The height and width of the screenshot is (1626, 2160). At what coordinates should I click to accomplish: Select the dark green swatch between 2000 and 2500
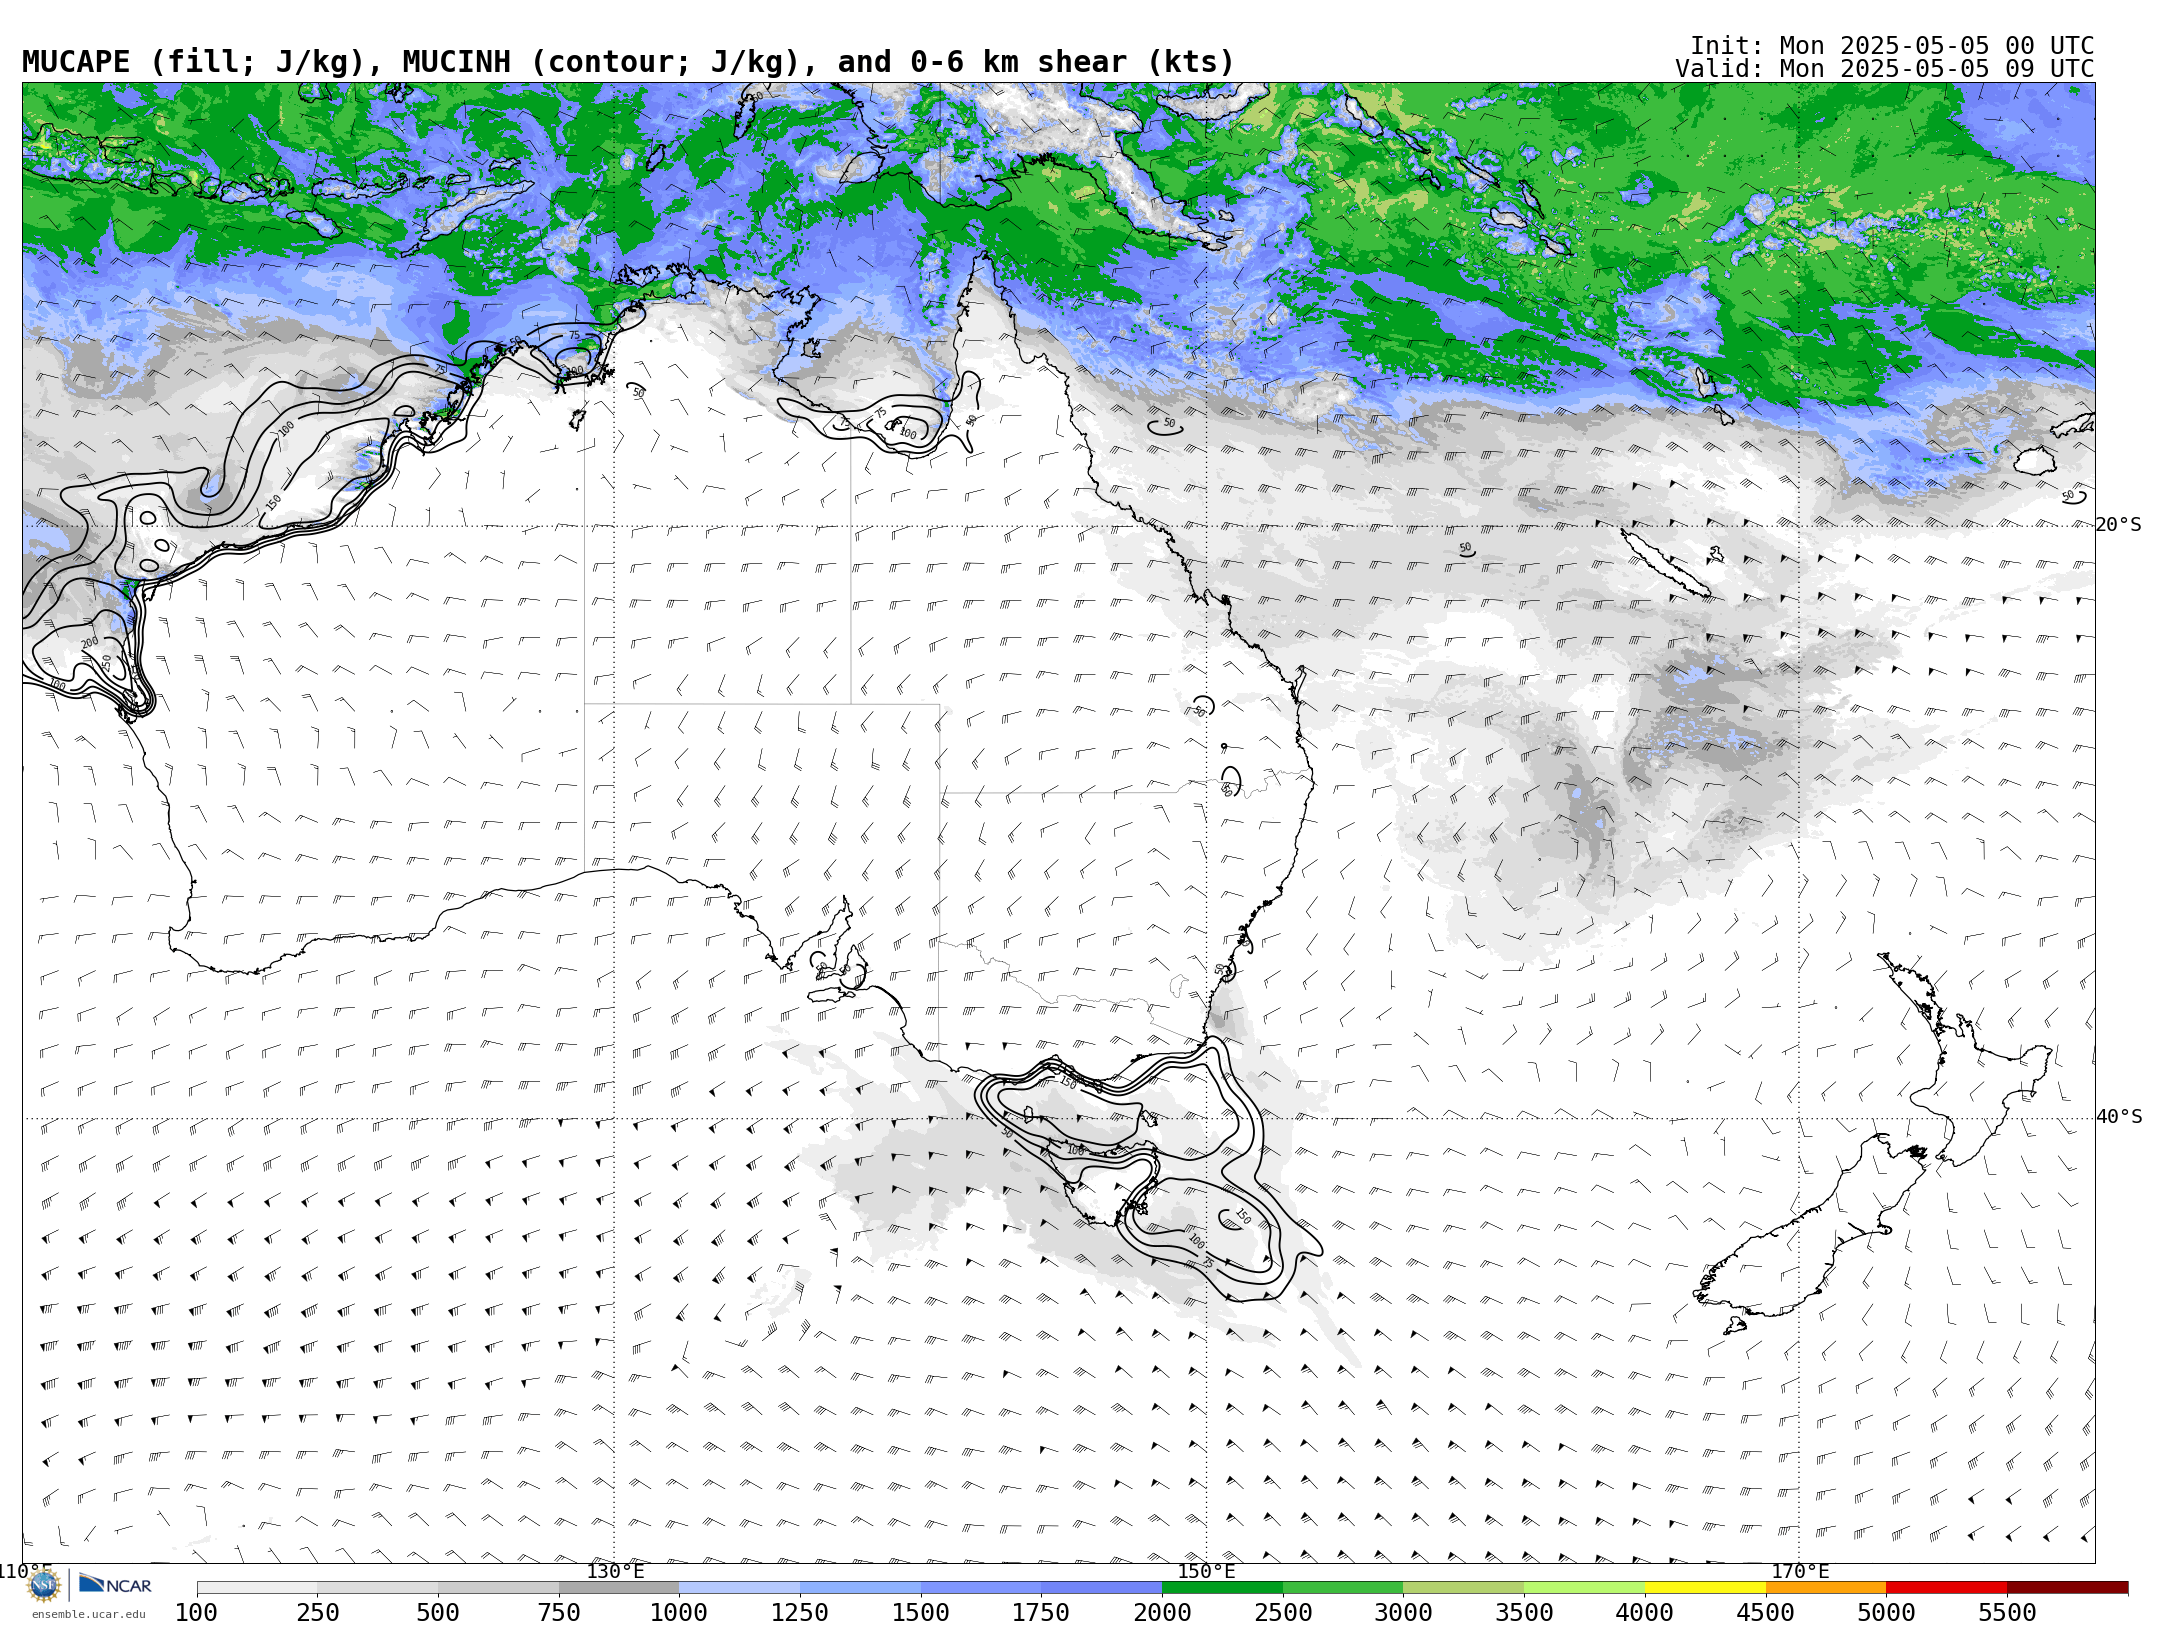click(1222, 1588)
